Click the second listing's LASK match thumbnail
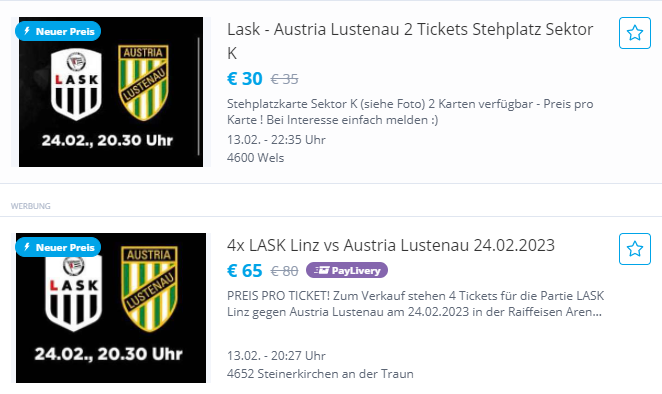Image resolution: width=662 pixels, height=394 pixels. (x=111, y=308)
